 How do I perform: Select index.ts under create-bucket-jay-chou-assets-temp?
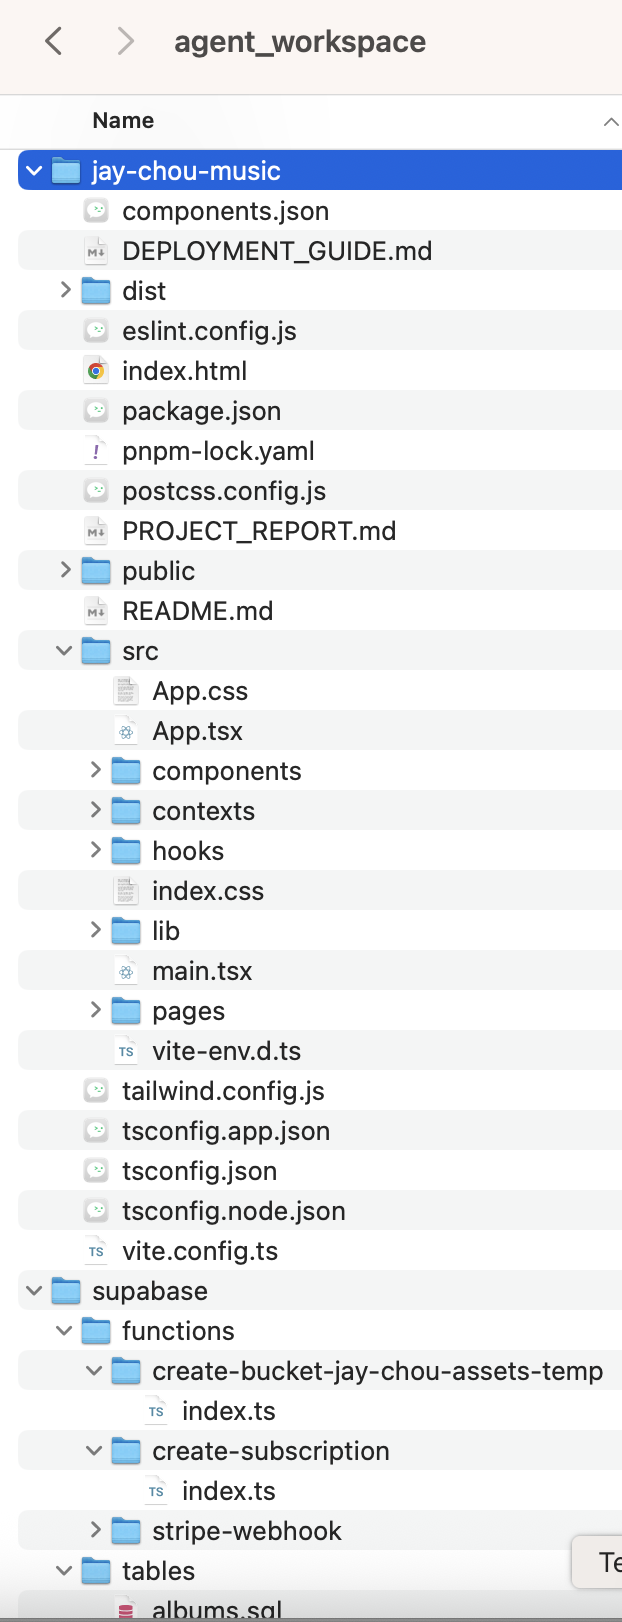coord(229,1411)
